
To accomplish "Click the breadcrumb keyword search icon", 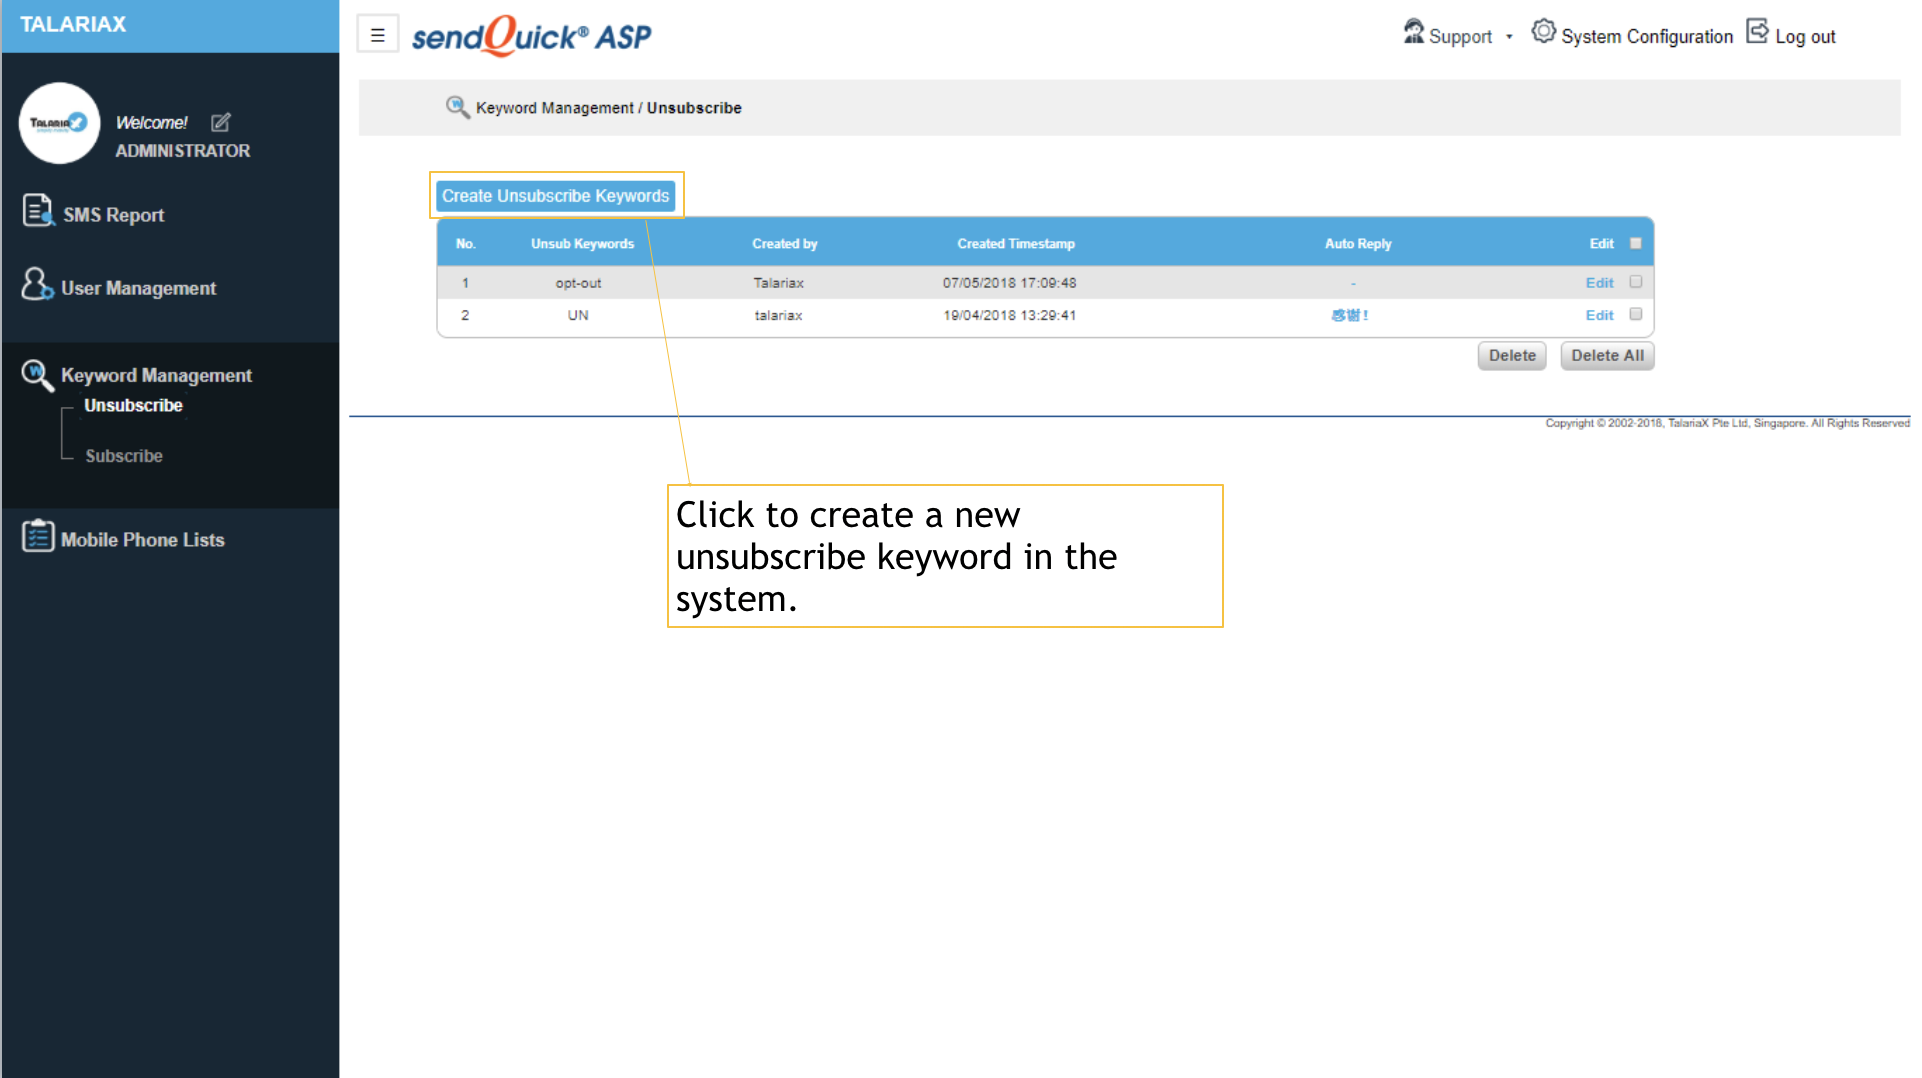I will 457,107.
